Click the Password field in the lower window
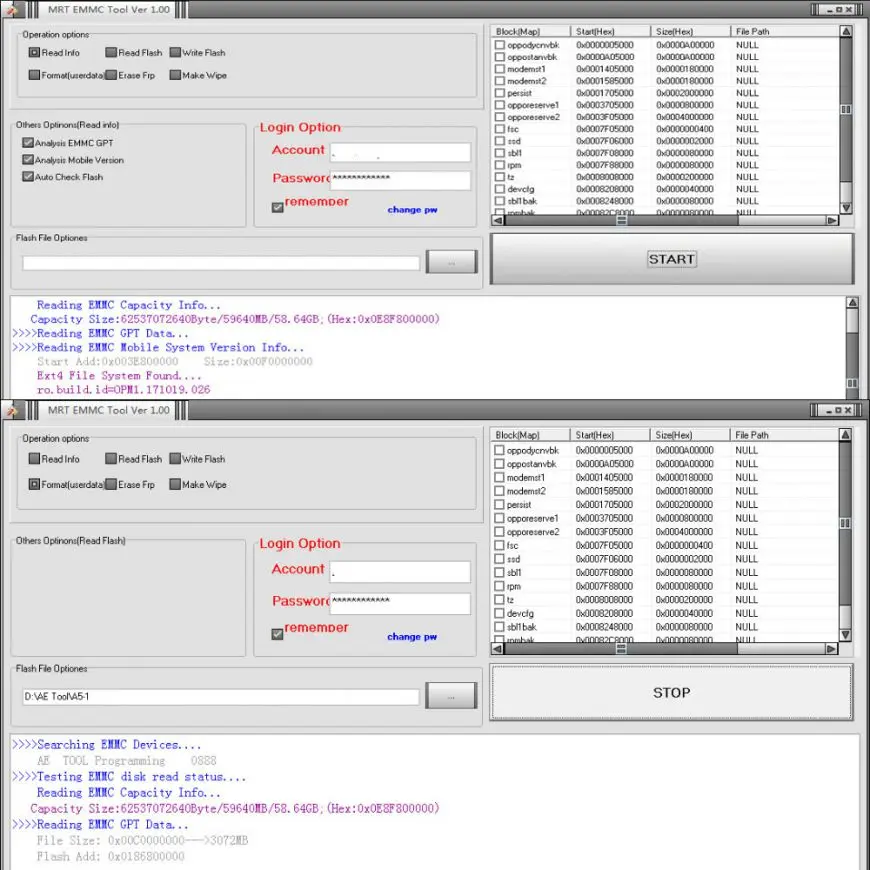Screen dimensions: 870x870 coord(400,604)
